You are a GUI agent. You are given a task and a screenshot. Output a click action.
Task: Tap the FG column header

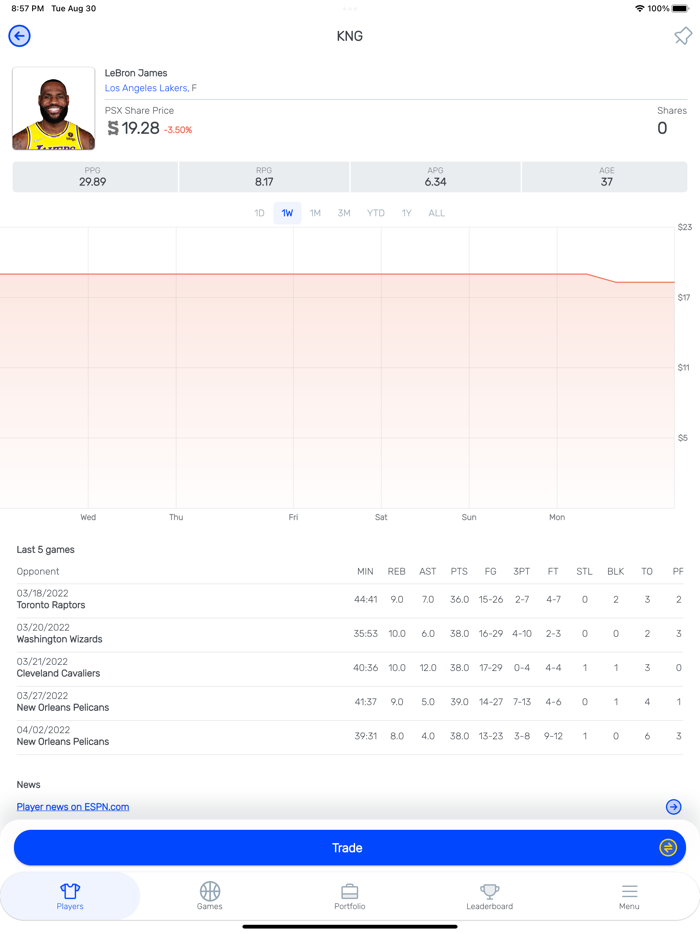pyautogui.click(x=490, y=571)
